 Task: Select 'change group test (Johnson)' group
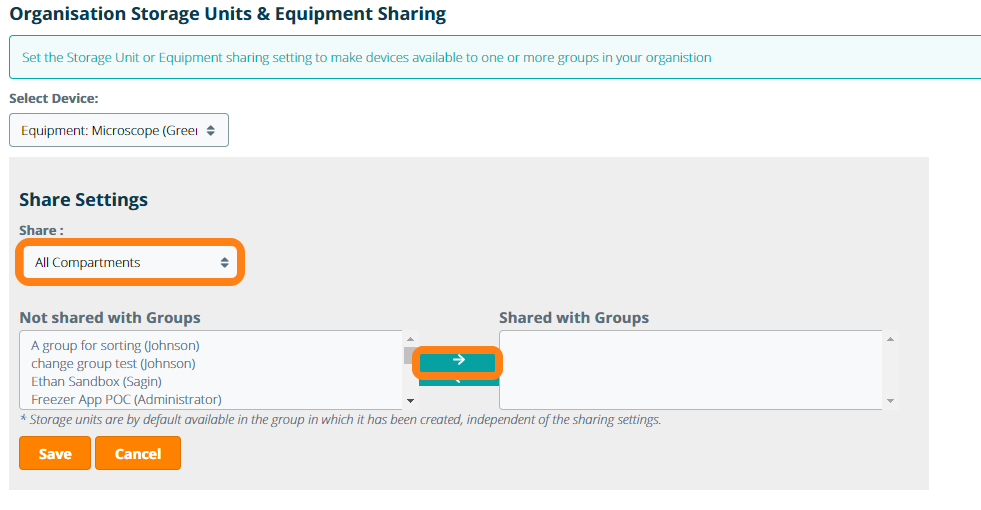click(x=113, y=363)
